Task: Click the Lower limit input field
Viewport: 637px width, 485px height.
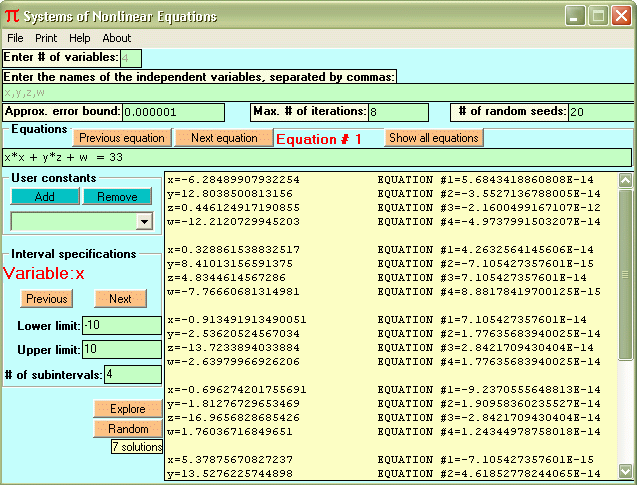Action: tap(121, 326)
